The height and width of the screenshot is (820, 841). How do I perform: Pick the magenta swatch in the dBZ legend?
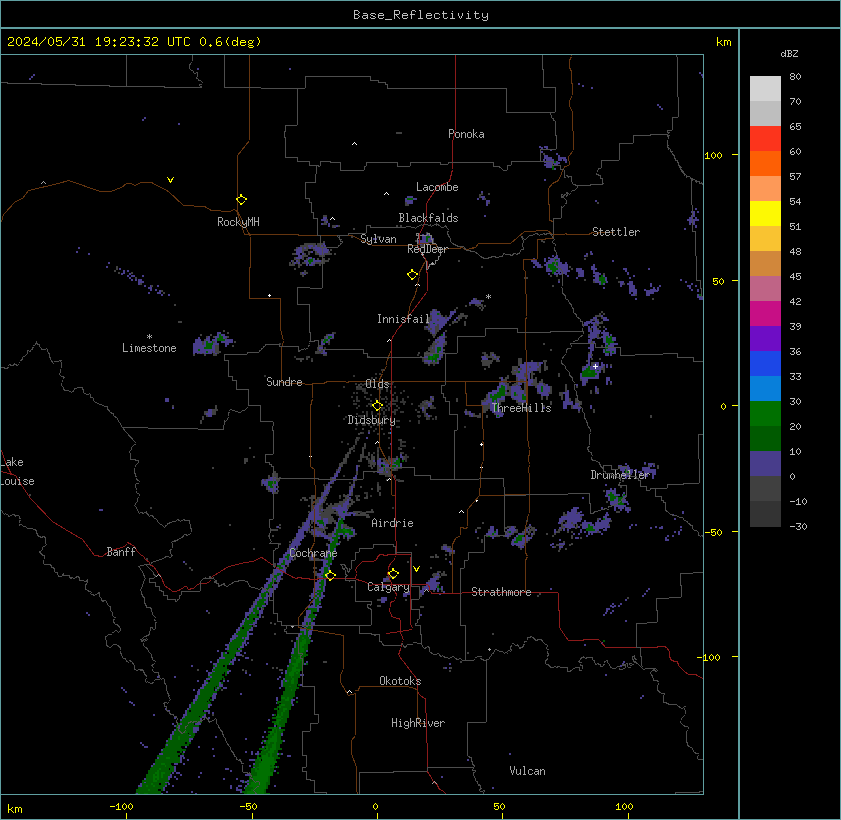point(765,314)
